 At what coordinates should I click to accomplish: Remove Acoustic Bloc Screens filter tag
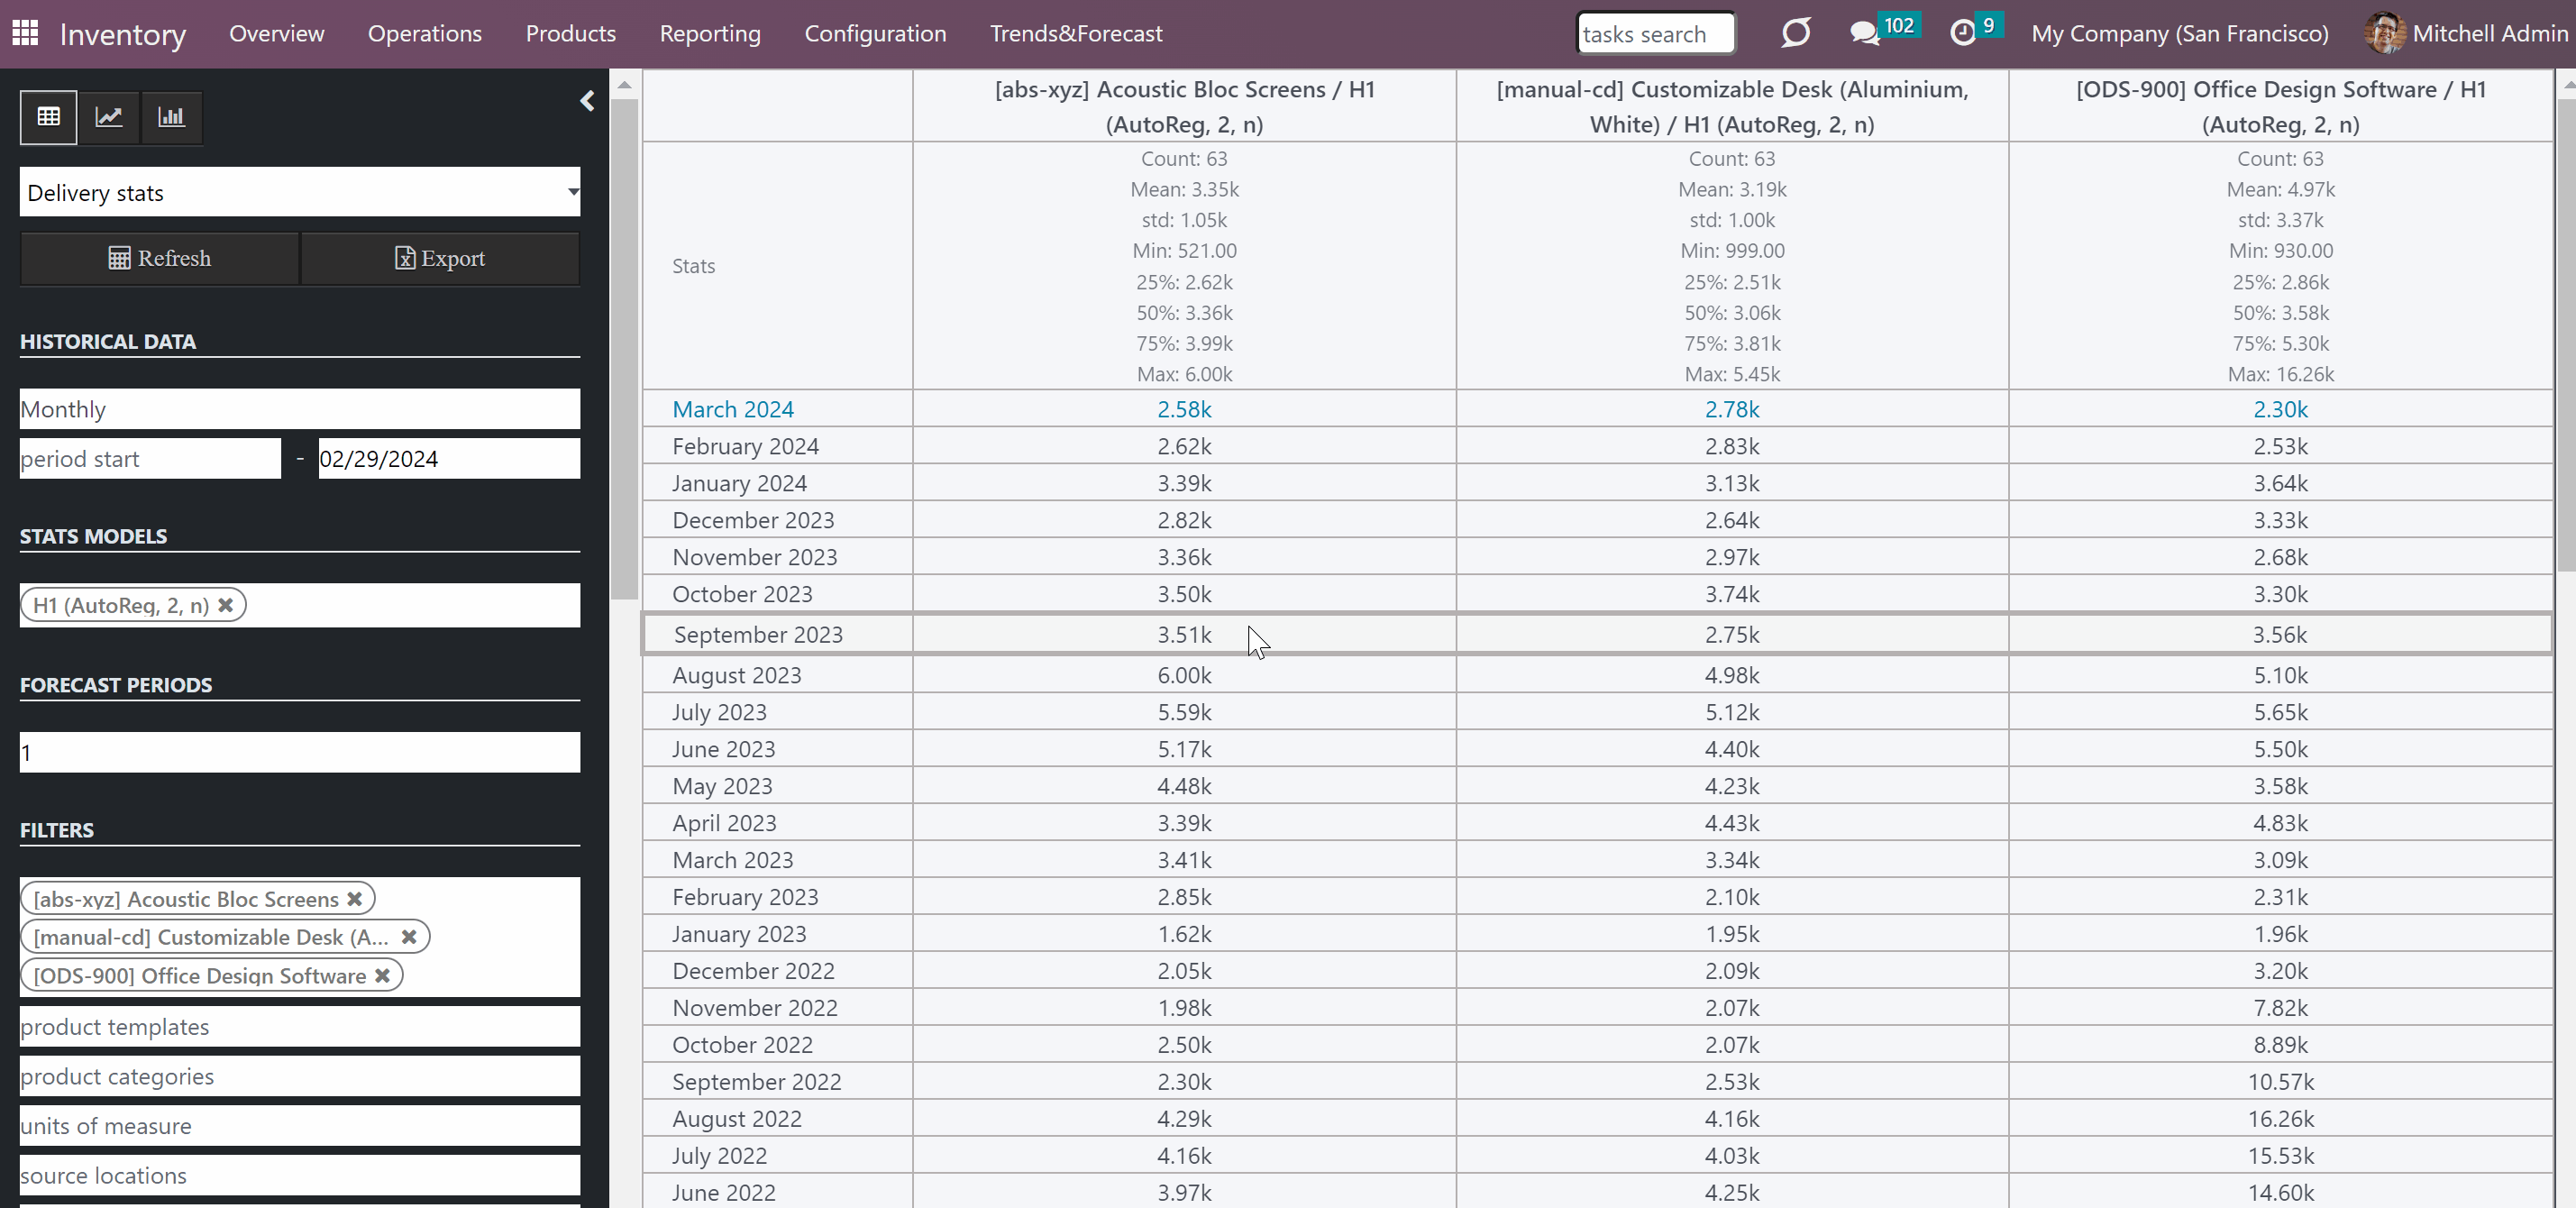tap(354, 899)
